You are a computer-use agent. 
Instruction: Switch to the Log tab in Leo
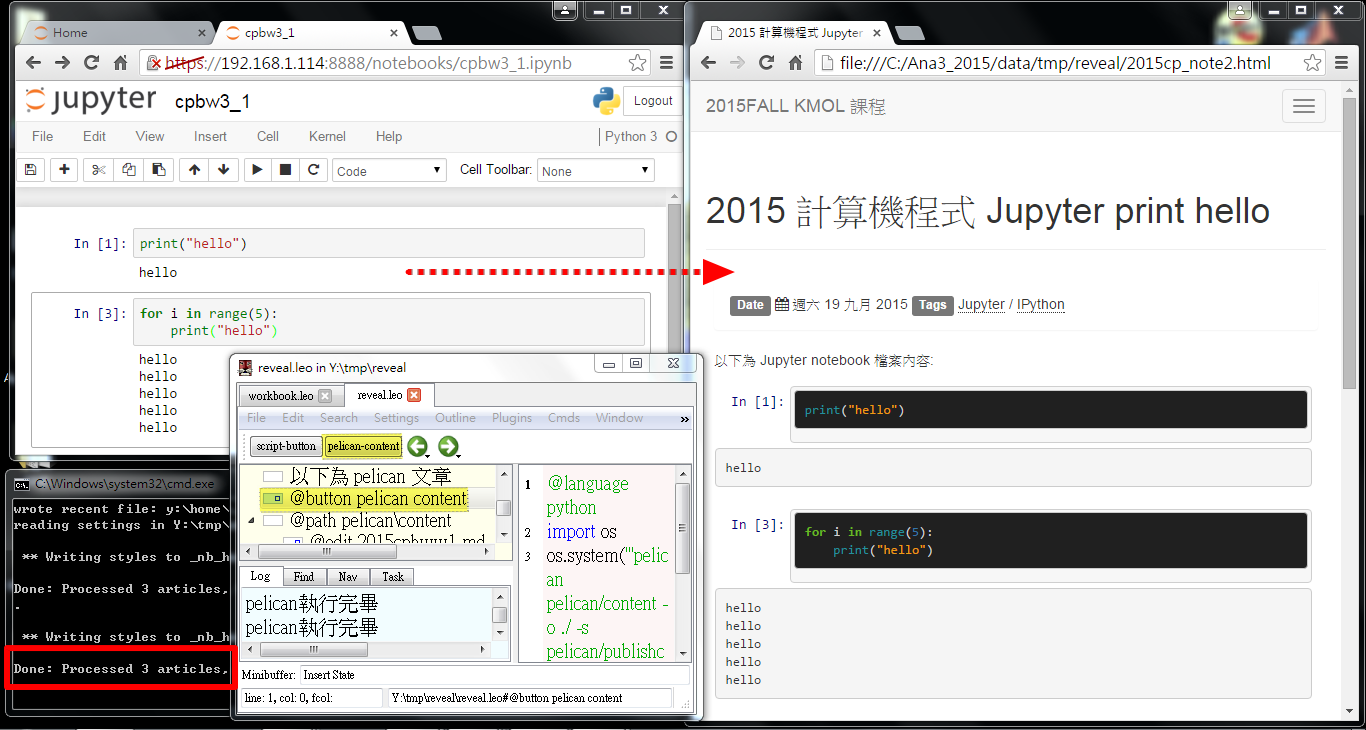[x=260, y=576]
